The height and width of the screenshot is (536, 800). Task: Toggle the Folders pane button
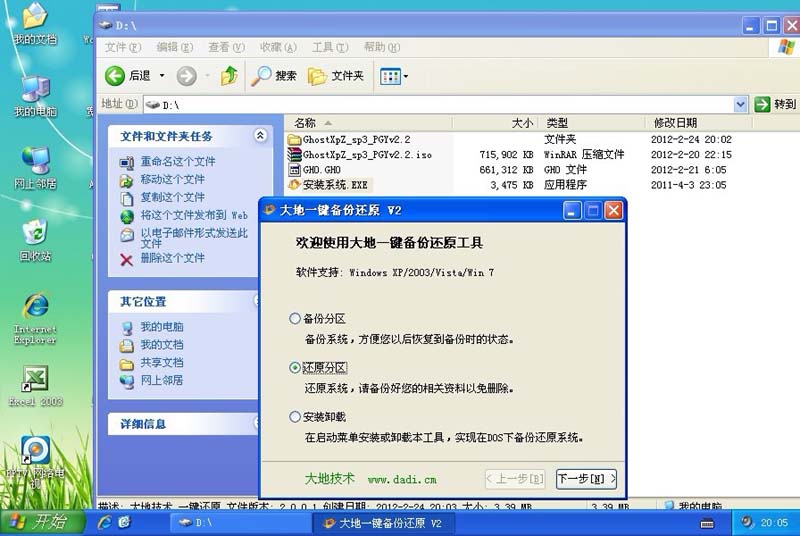(x=336, y=76)
